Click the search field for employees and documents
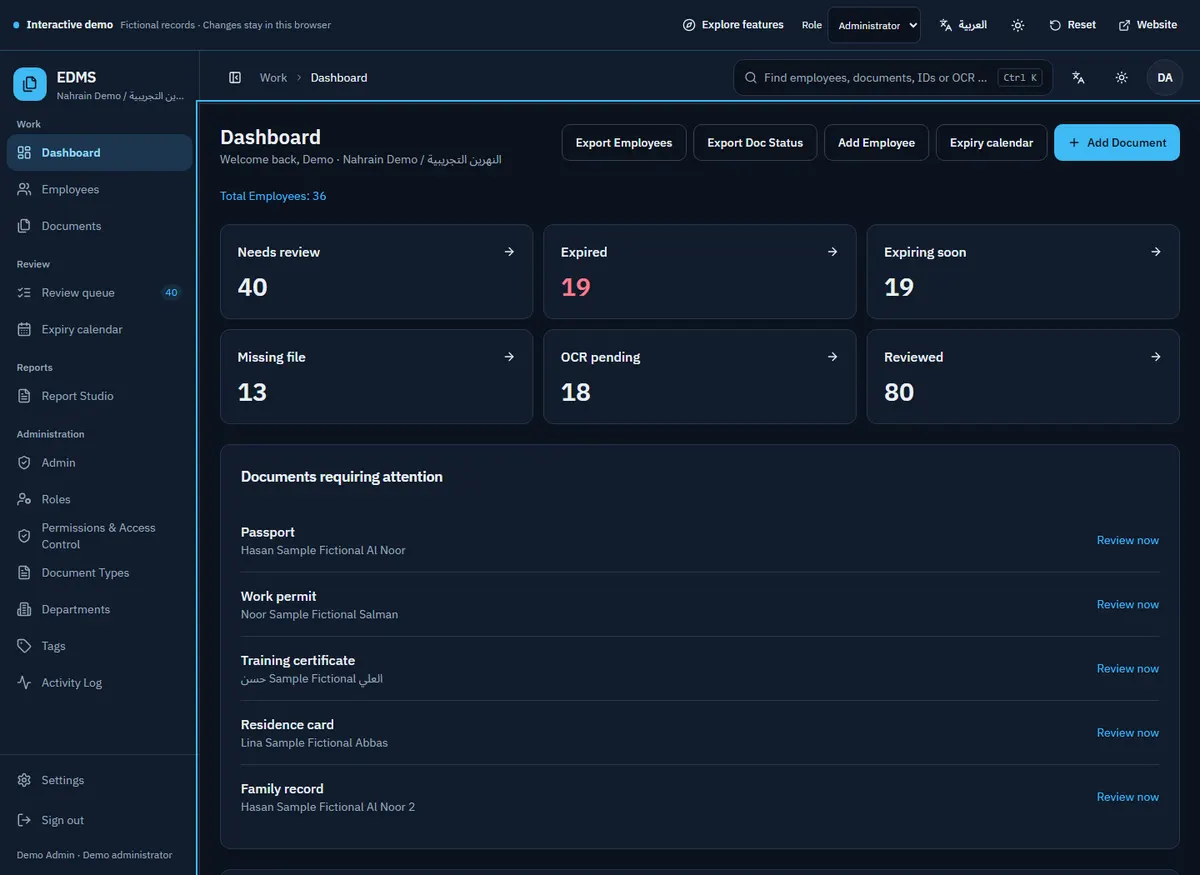Image resolution: width=1200 pixels, height=875 pixels. point(892,78)
